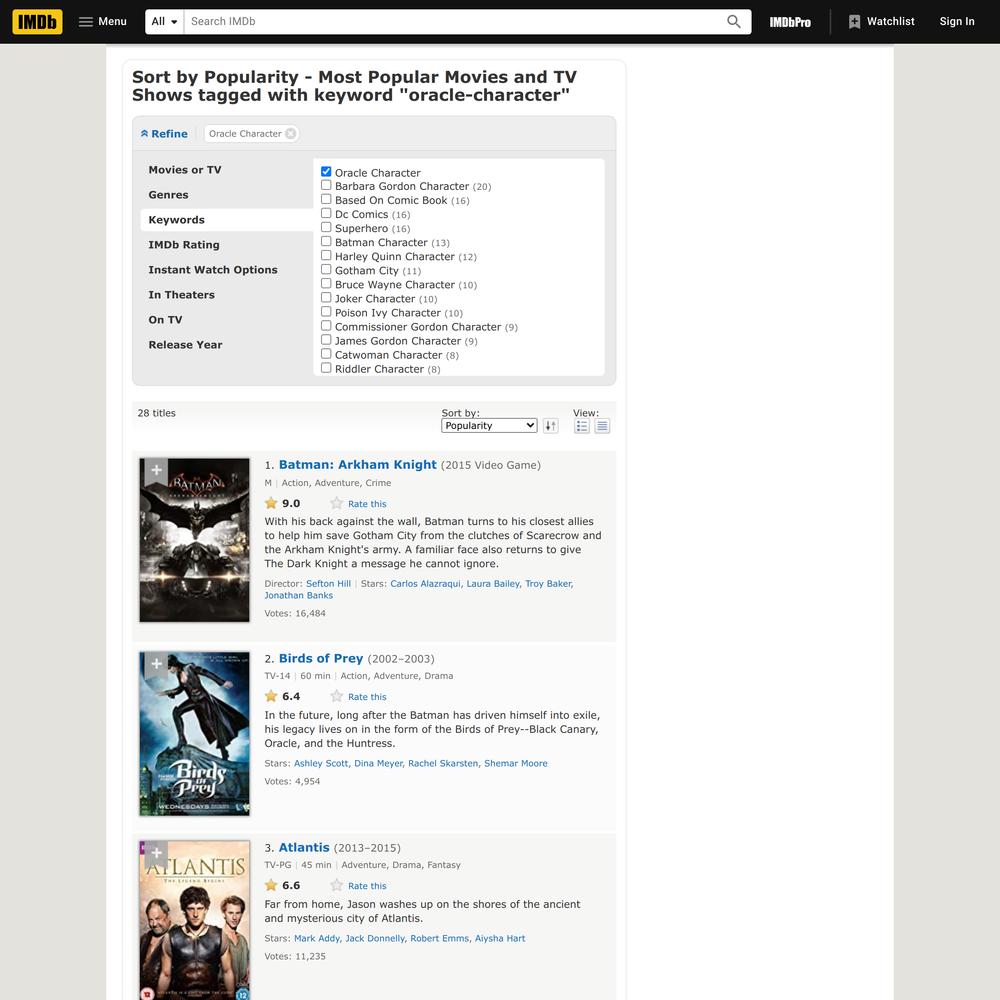1000x1000 pixels.
Task: Check James Gordon Character keyword
Action: coord(326,339)
